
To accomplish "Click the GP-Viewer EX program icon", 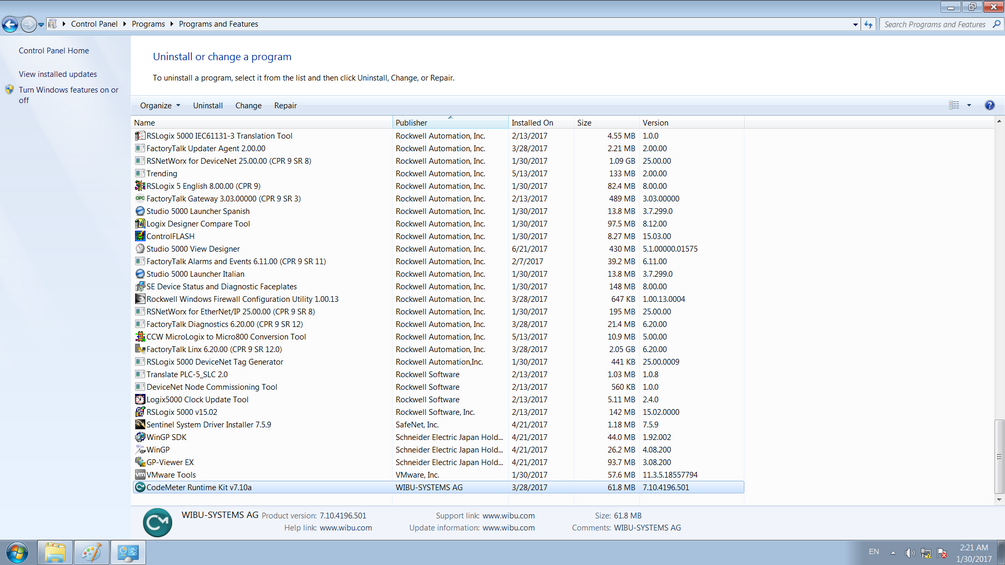I will coord(140,462).
